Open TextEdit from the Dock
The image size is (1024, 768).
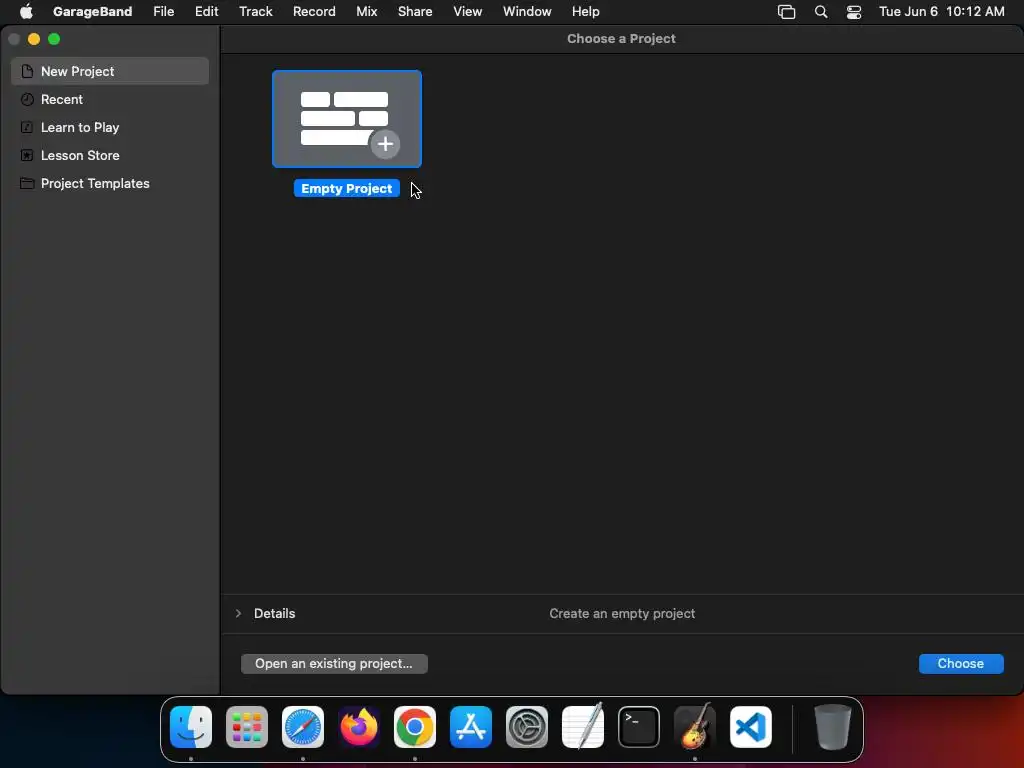coord(583,727)
